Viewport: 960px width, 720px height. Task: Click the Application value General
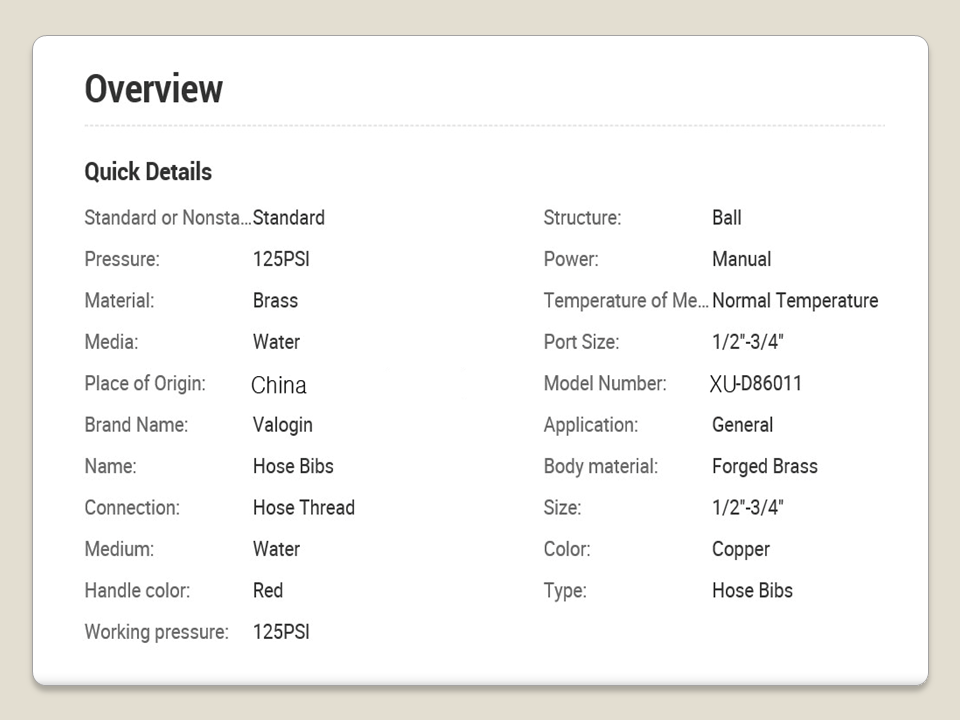742,425
